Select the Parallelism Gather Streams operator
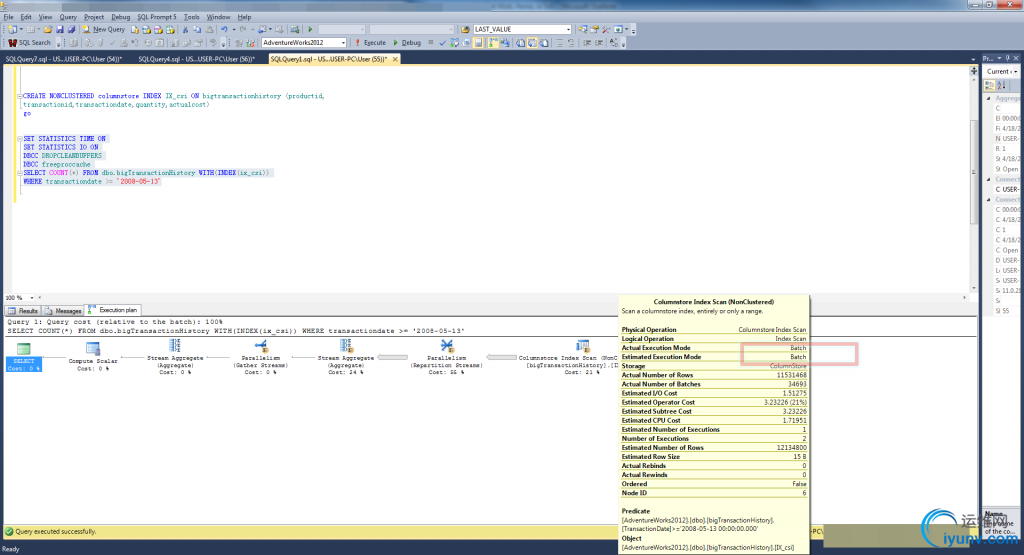This screenshot has height=555, width=1024. pos(261,357)
